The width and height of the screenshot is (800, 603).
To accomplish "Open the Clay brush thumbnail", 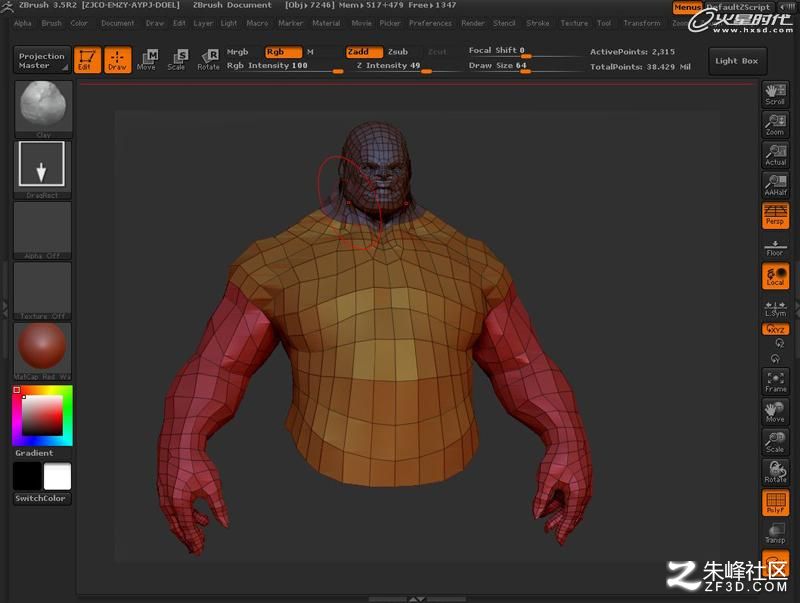I will tap(43, 109).
